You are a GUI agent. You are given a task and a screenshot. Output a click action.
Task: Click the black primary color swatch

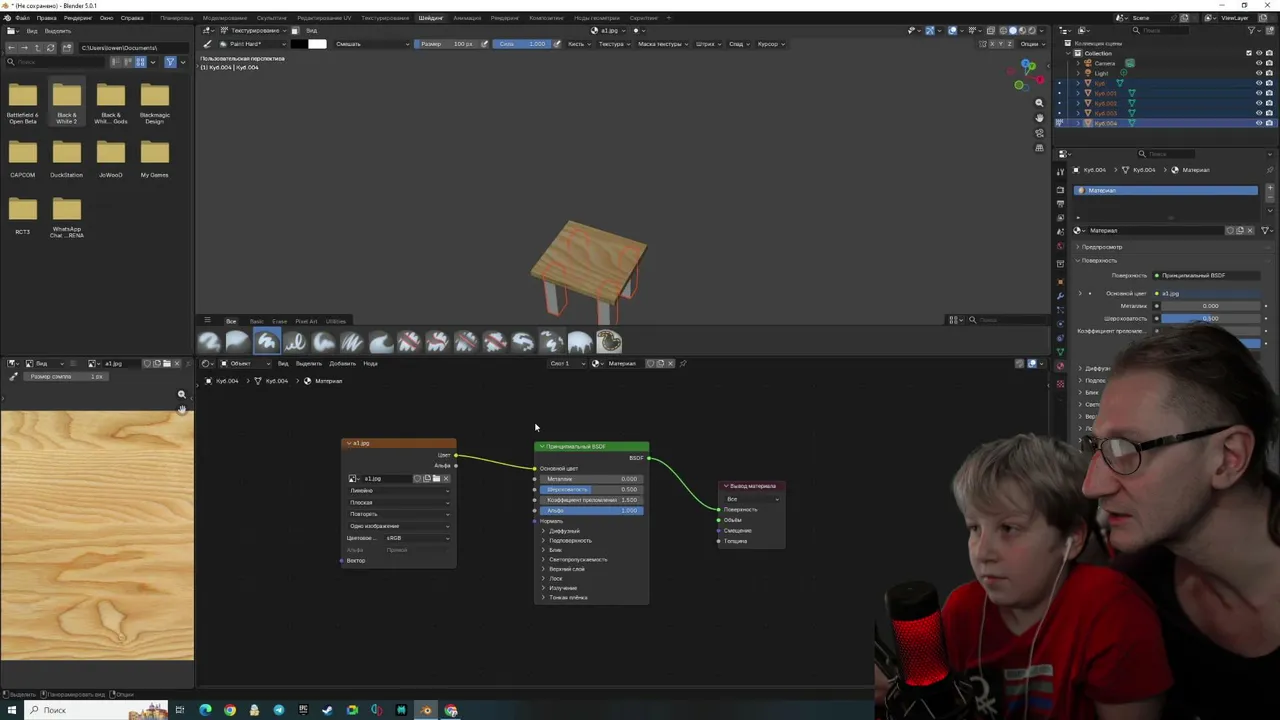pyautogui.click(x=299, y=44)
